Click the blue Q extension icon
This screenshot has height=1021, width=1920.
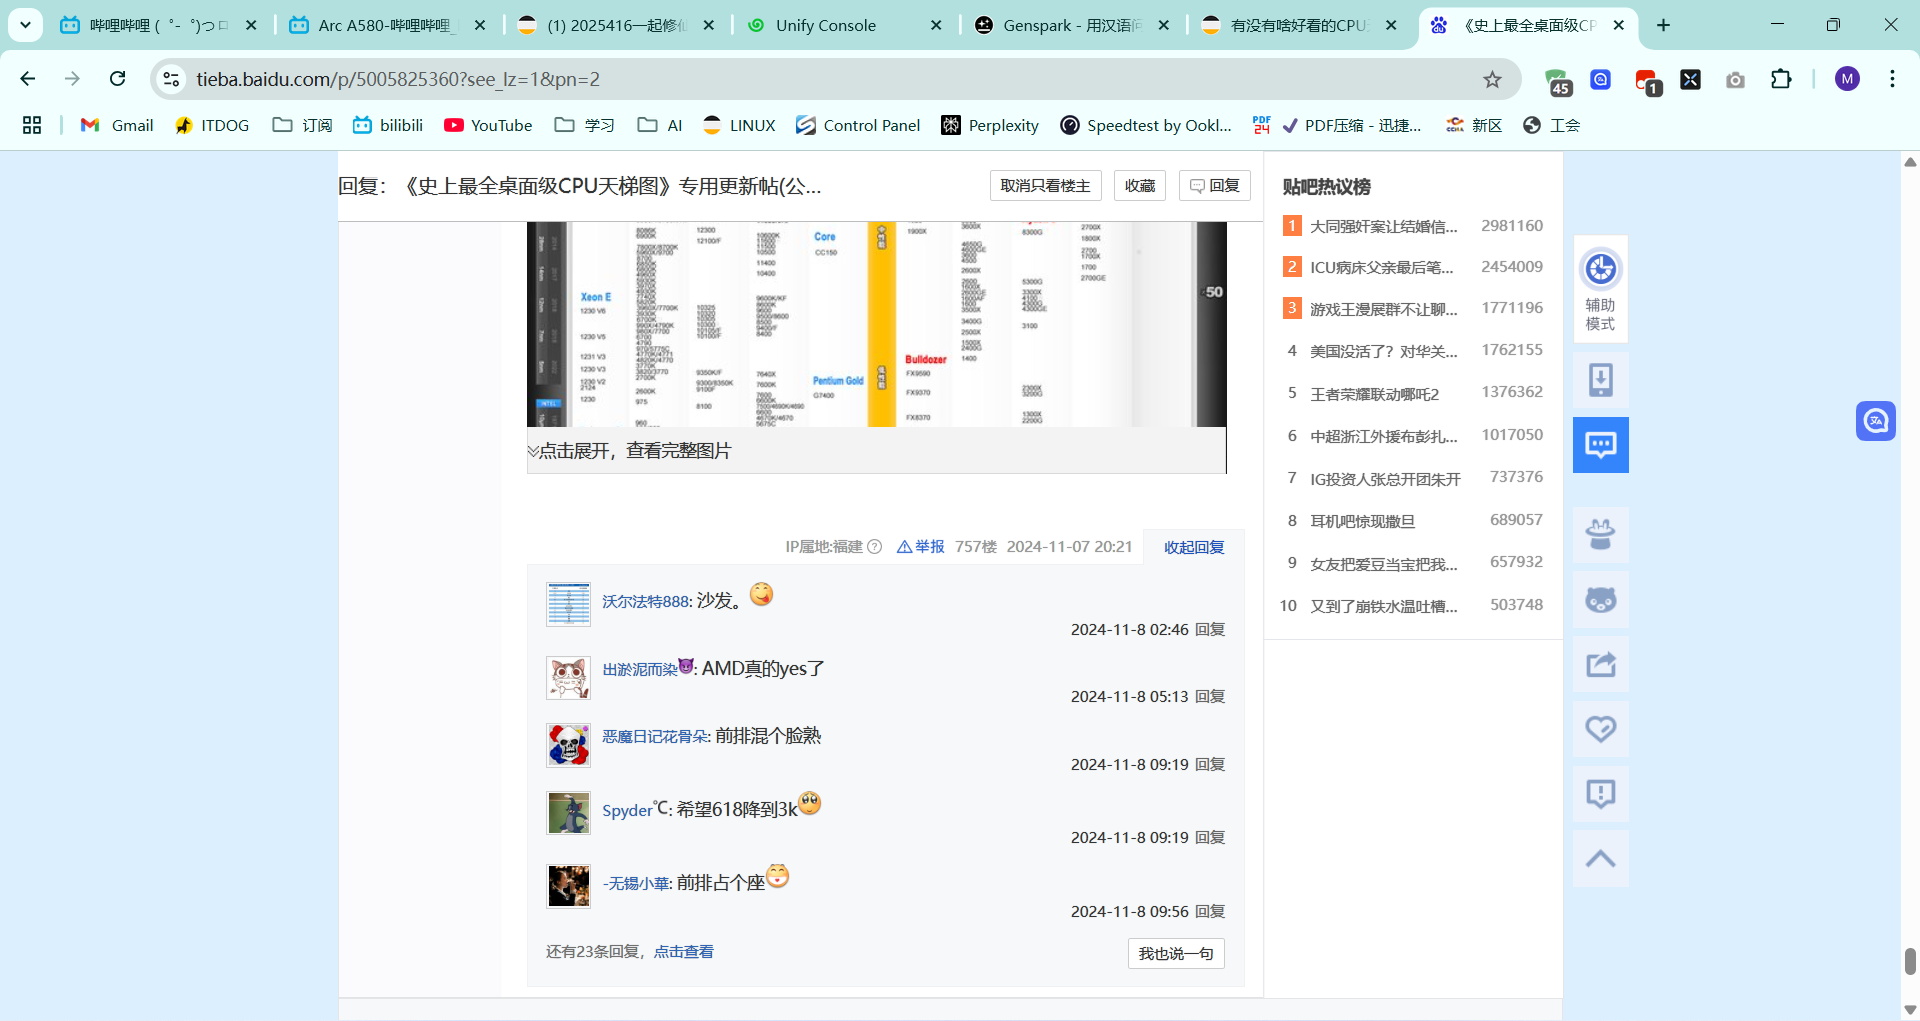pos(1601,79)
